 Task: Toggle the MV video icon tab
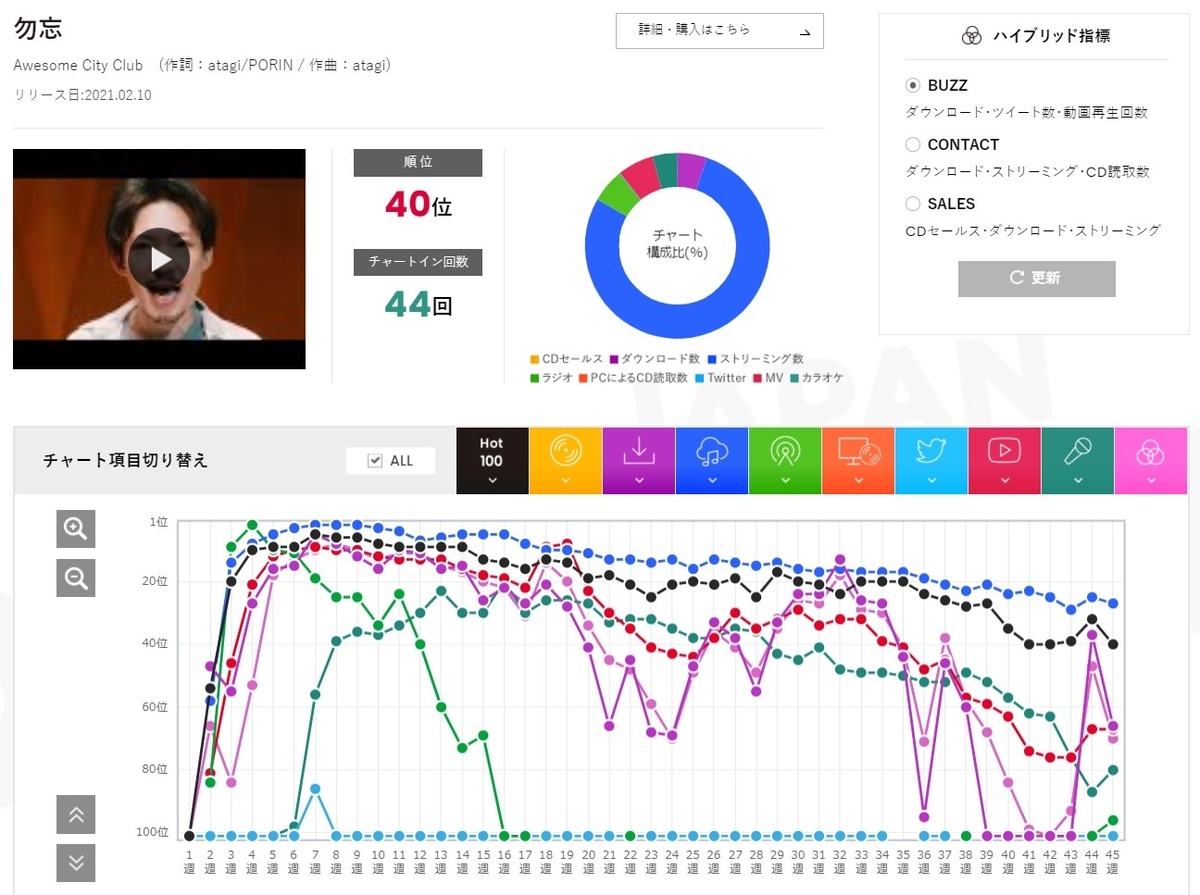[x=1004, y=461]
